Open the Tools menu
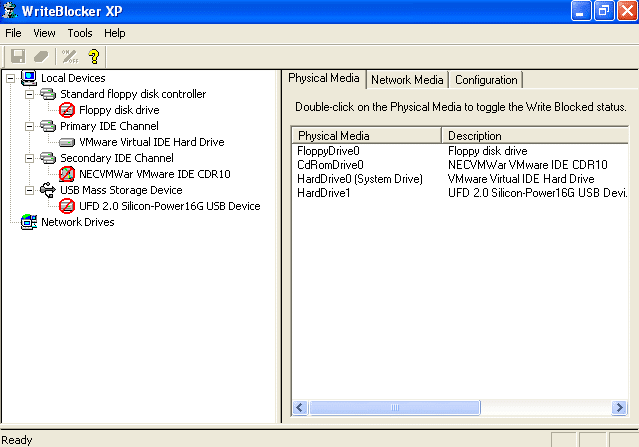This screenshot has height=447, width=639. click(x=80, y=33)
